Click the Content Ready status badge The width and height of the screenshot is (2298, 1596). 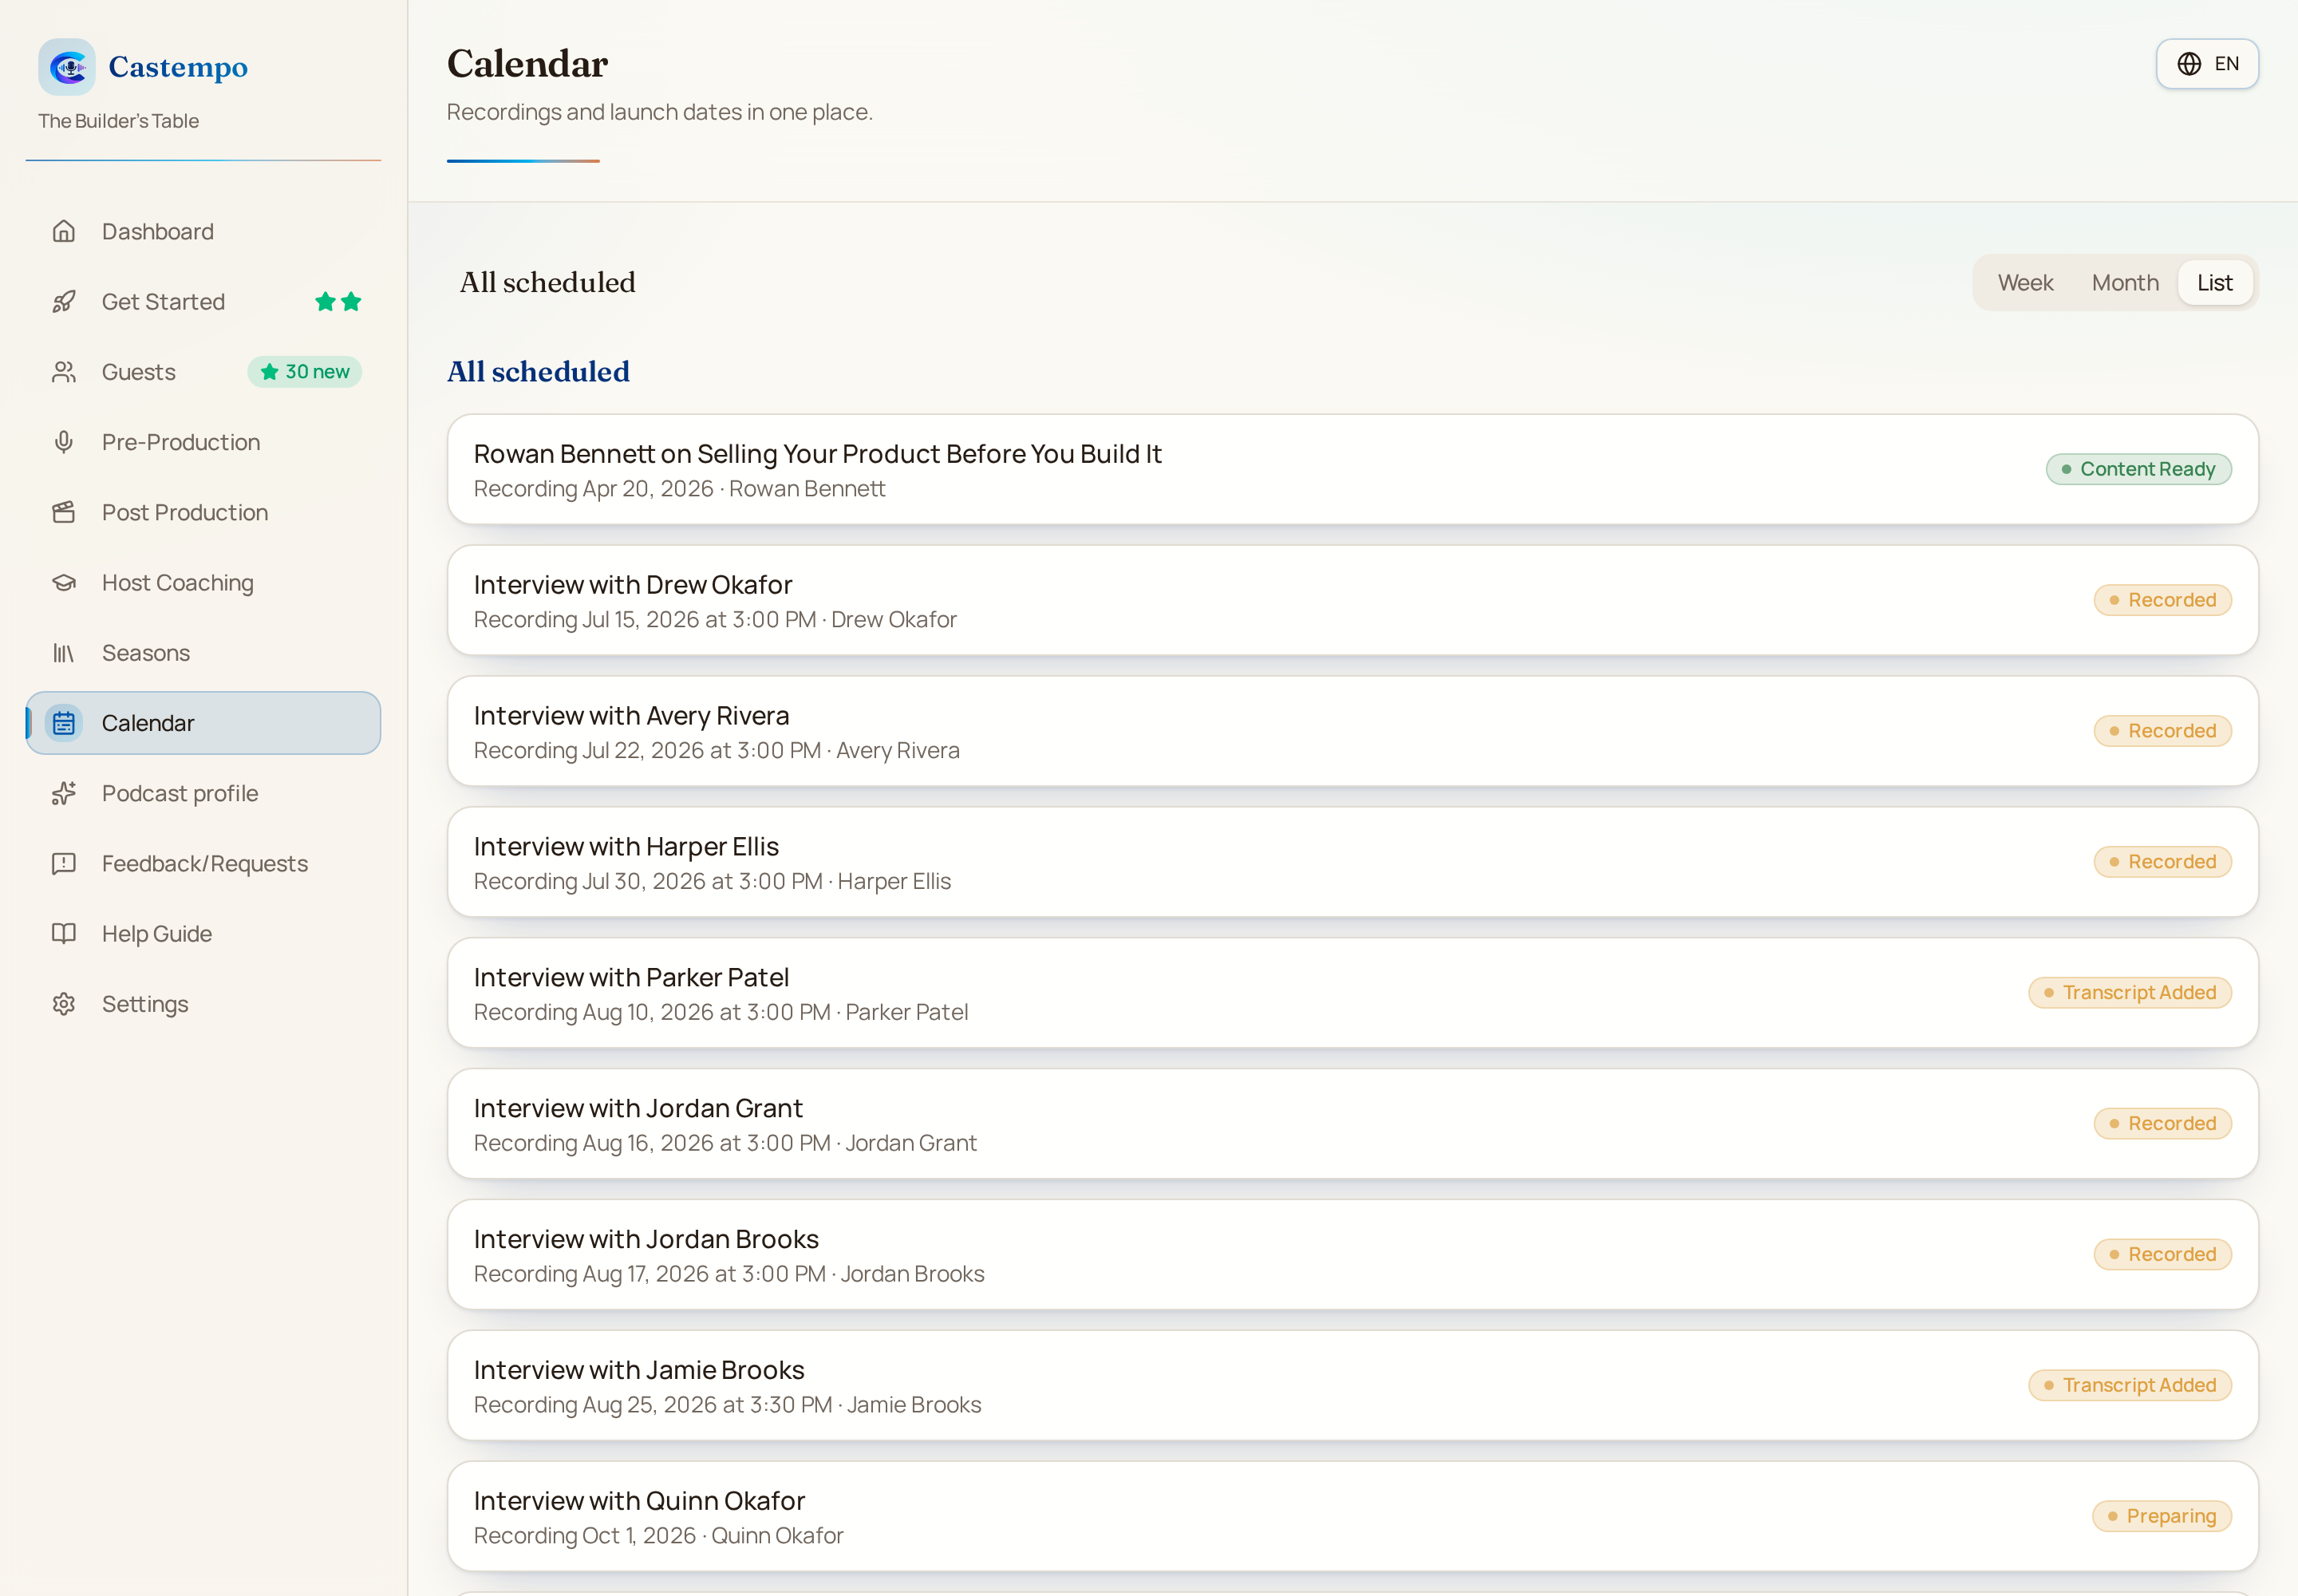coord(2138,469)
